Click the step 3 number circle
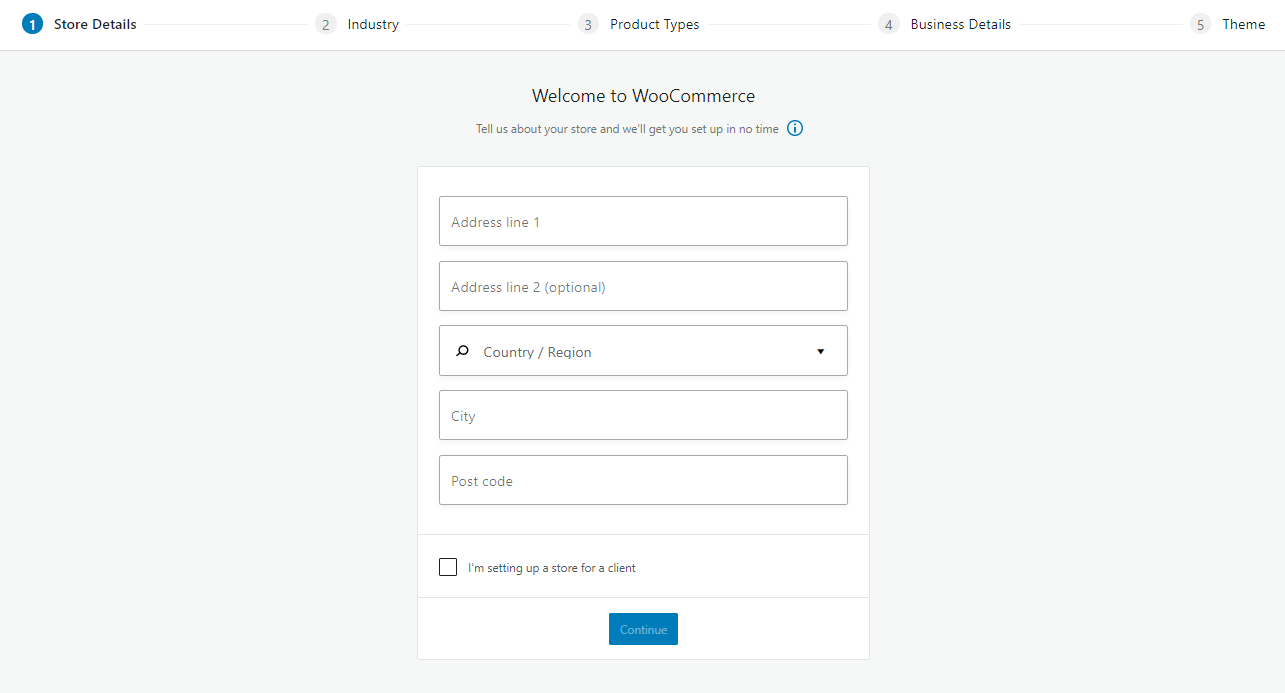The width and height of the screenshot is (1285, 693). (588, 24)
